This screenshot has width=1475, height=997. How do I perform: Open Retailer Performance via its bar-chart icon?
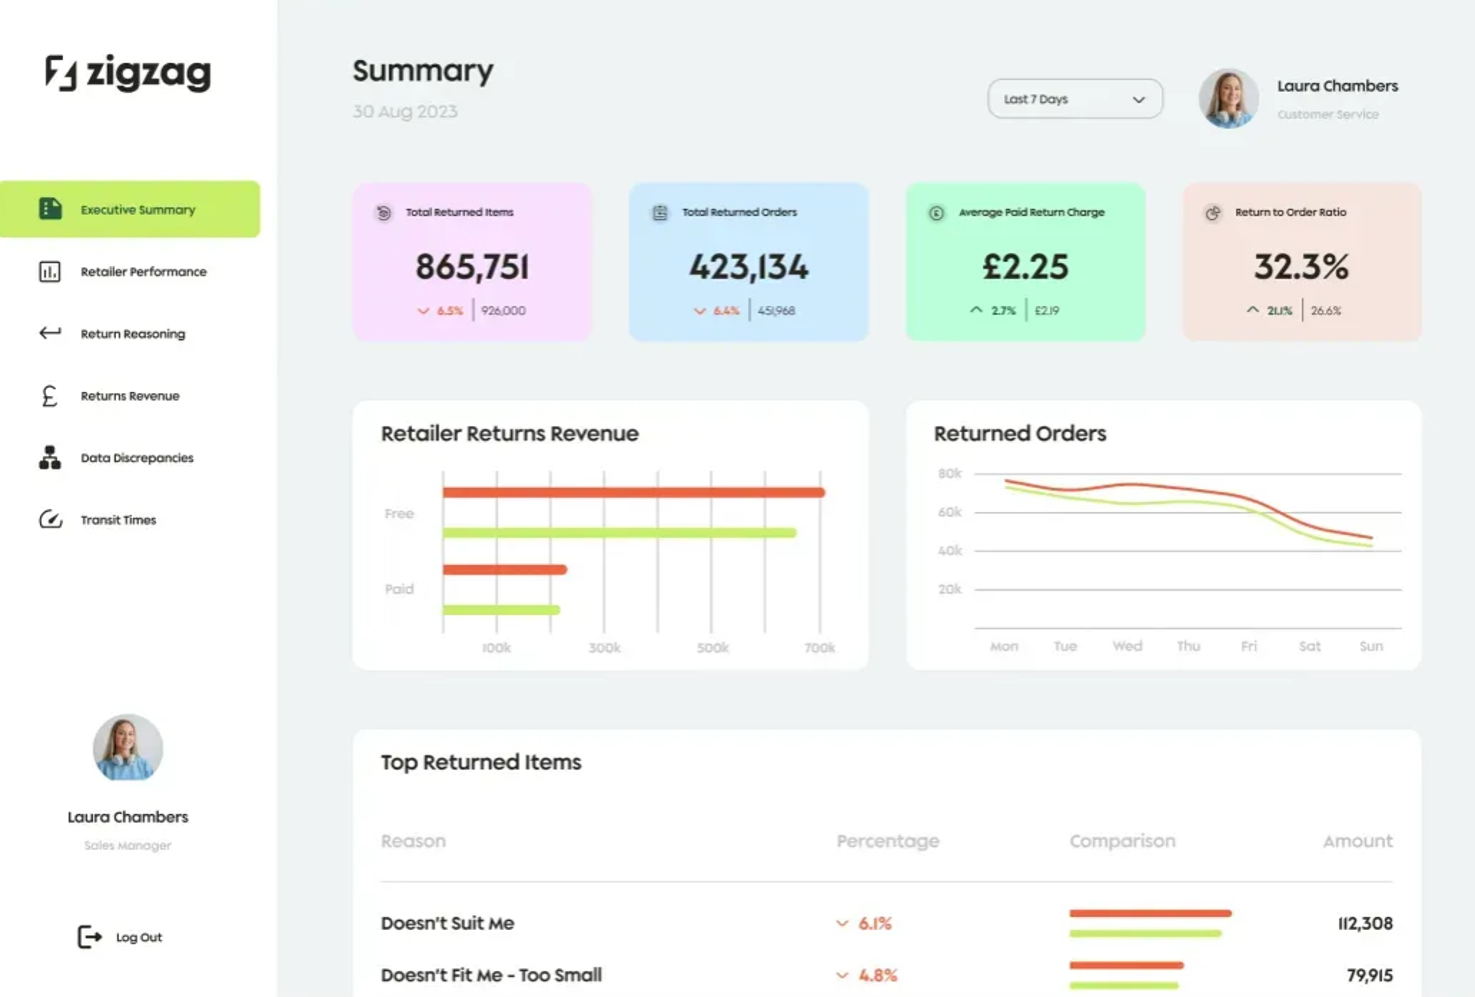49,271
